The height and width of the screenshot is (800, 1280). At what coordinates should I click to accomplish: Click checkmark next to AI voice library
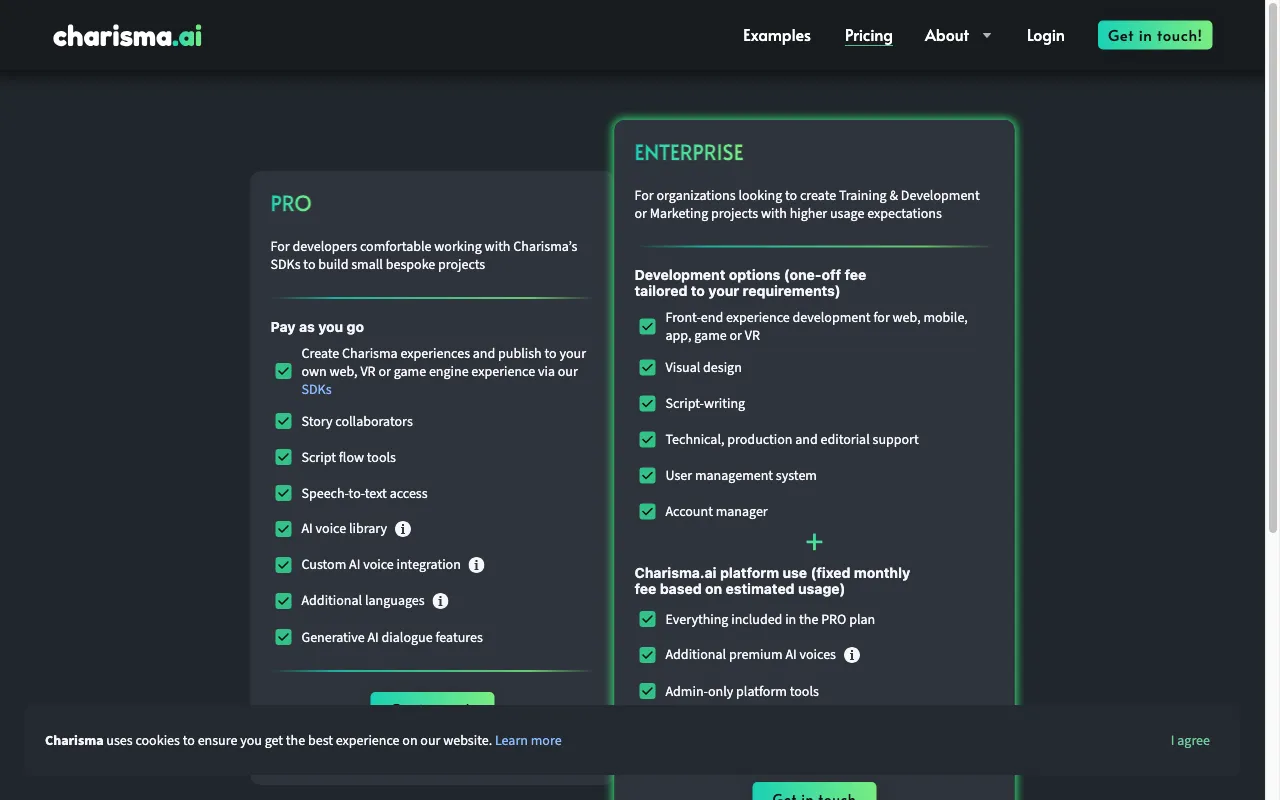point(283,529)
